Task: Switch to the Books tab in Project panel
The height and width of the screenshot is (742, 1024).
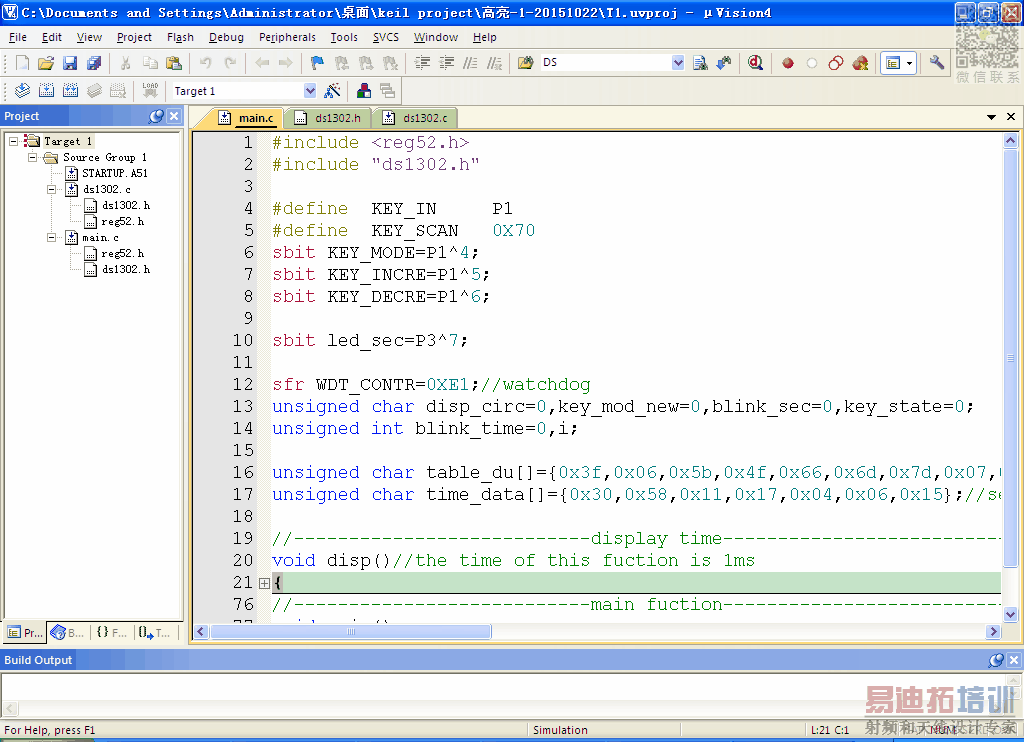Action: tap(68, 632)
